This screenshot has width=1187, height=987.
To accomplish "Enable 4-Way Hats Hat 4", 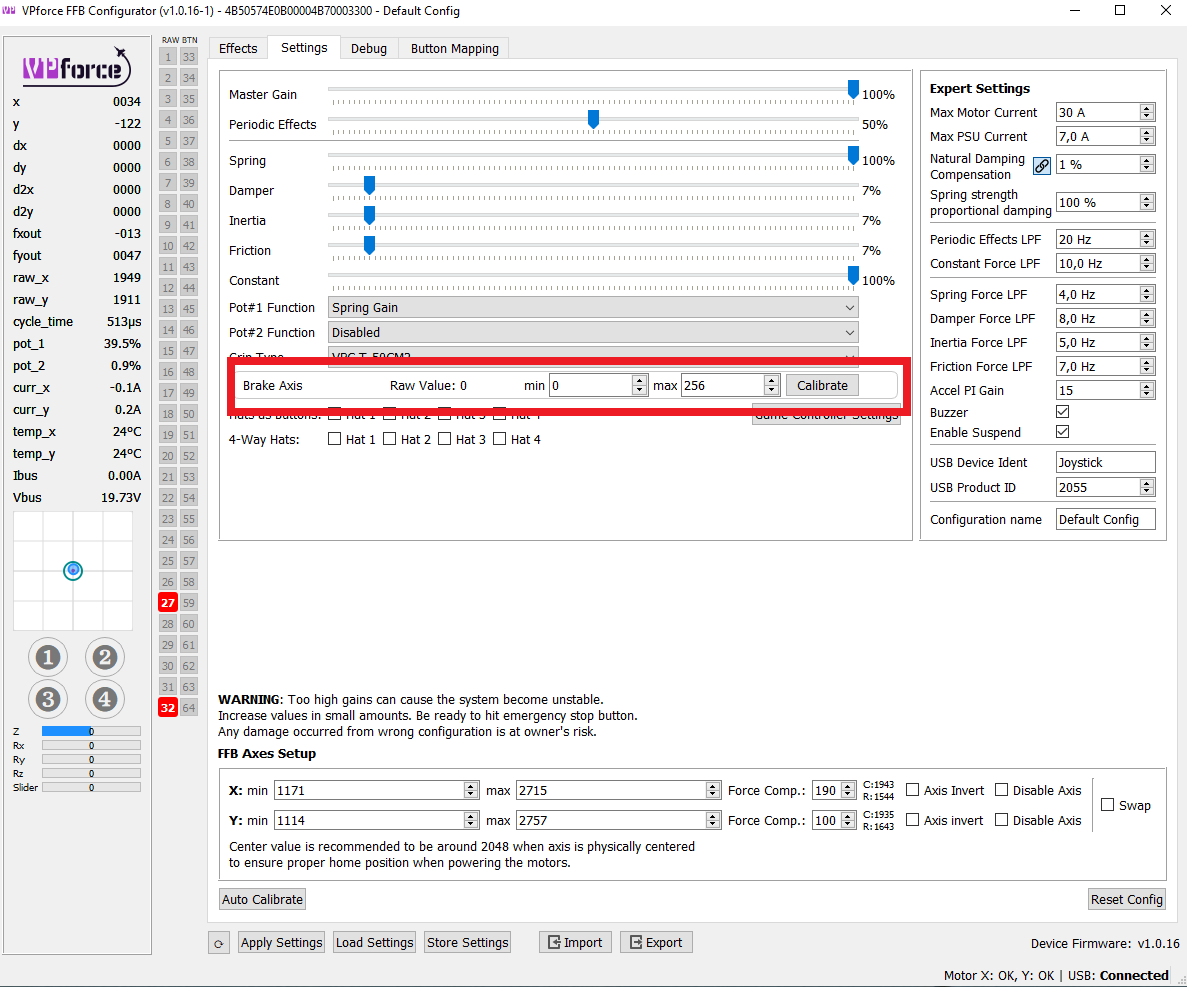I will [500, 439].
